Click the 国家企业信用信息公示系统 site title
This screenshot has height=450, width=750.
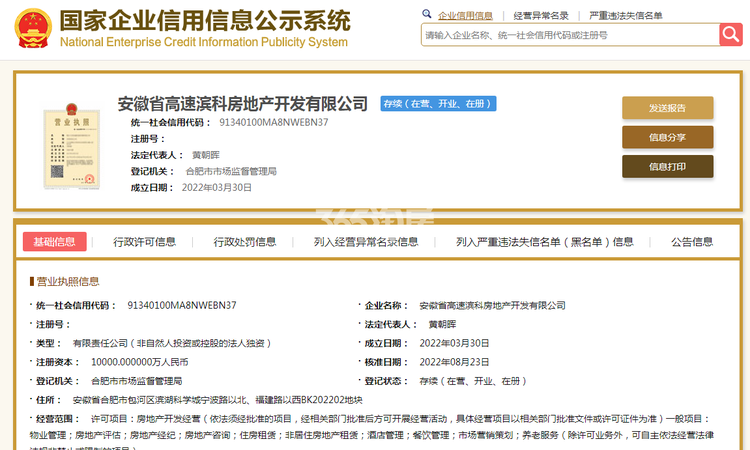click(x=205, y=21)
